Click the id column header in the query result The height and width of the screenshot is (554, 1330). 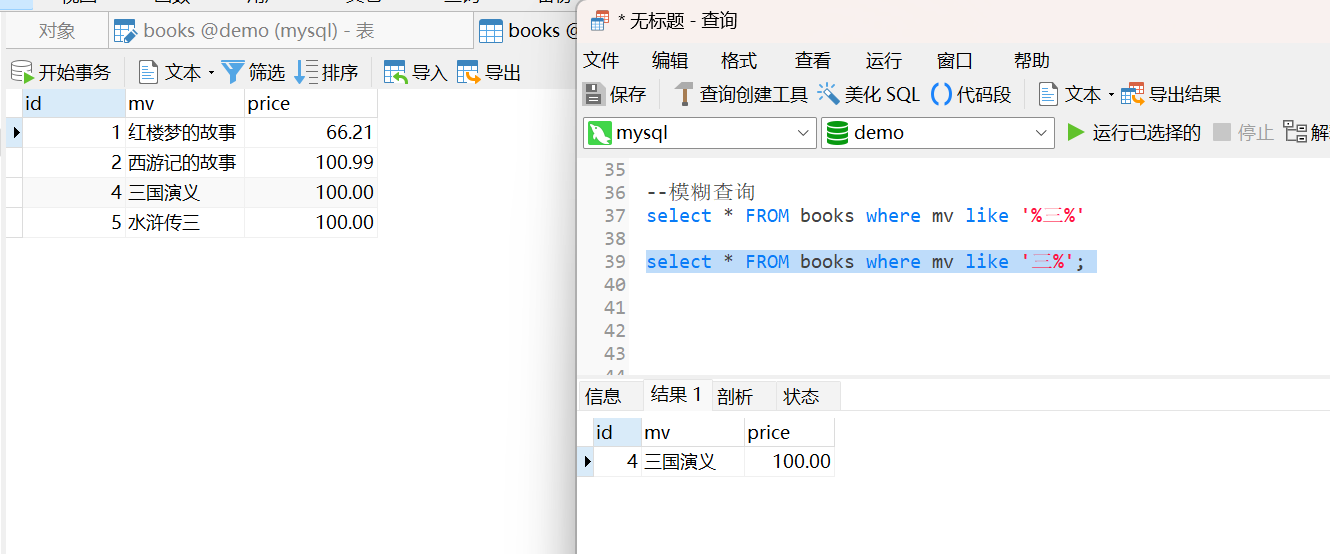tap(617, 432)
